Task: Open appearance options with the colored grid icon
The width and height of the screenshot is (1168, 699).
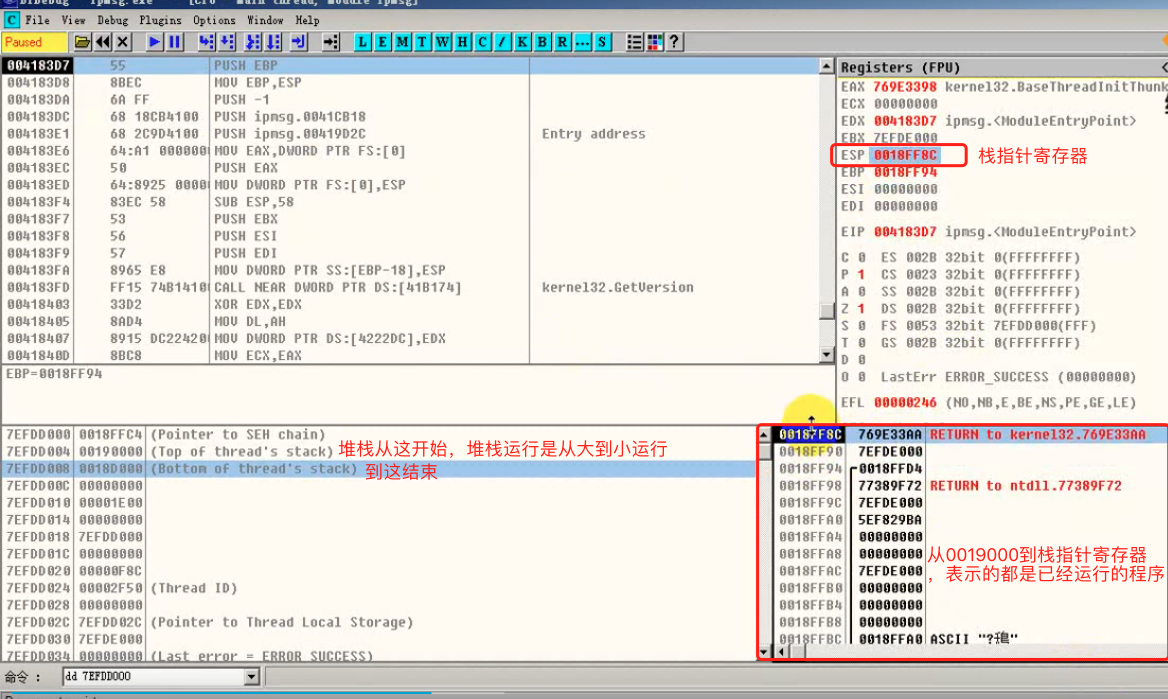Action: [654, 42]
